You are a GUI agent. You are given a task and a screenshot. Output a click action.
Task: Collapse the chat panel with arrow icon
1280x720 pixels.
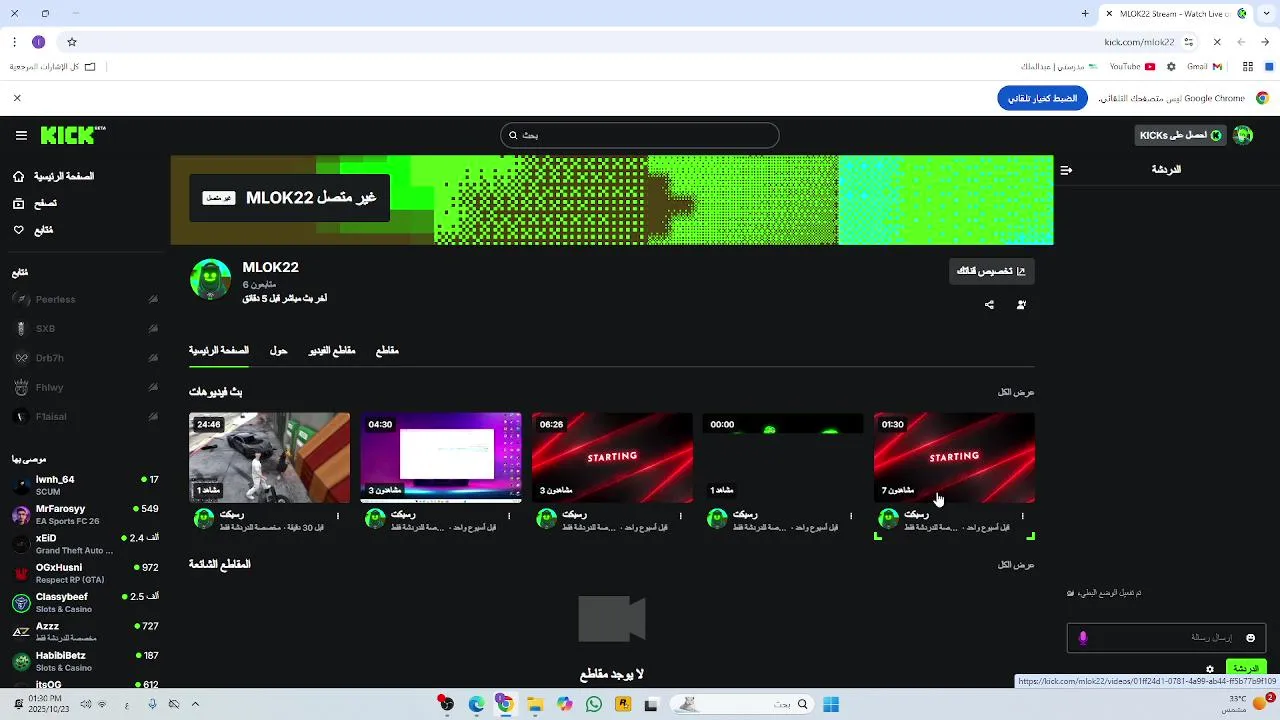[x=1066, y=170]
